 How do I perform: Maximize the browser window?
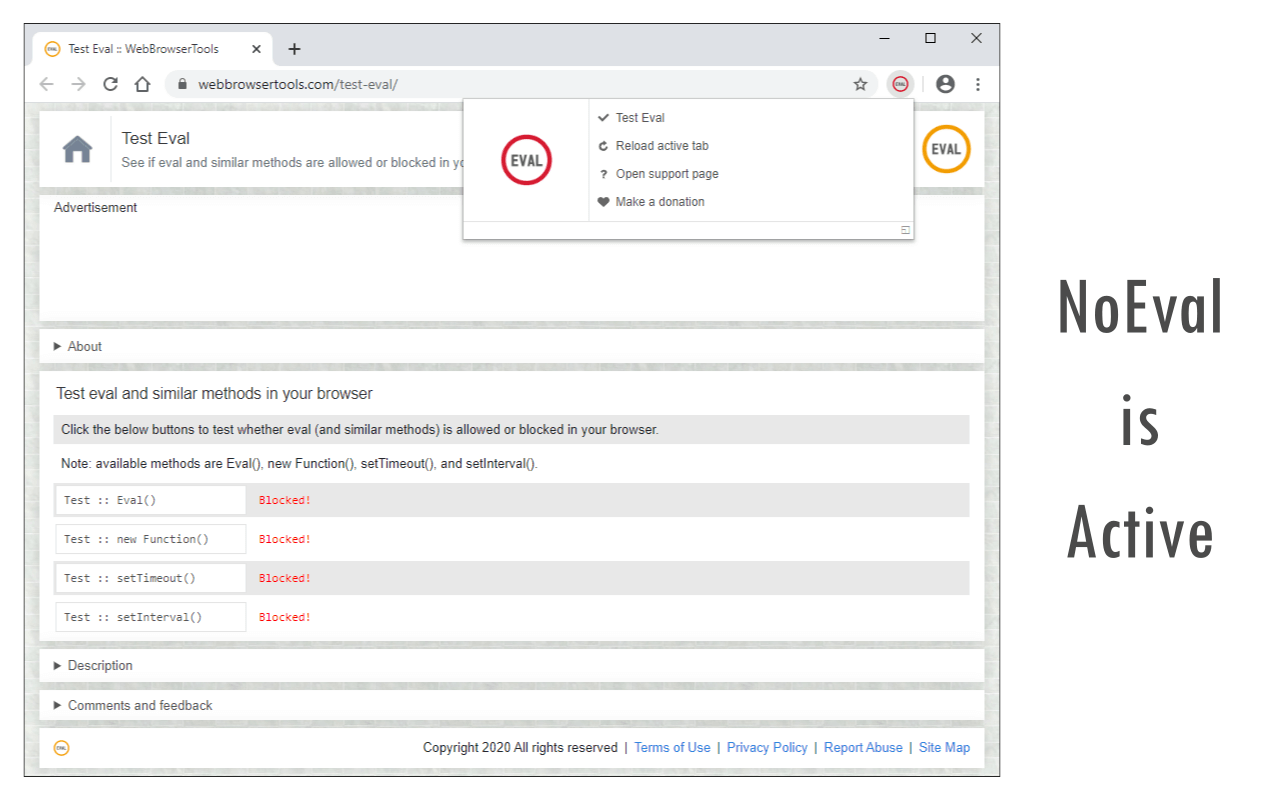point(931,38)
